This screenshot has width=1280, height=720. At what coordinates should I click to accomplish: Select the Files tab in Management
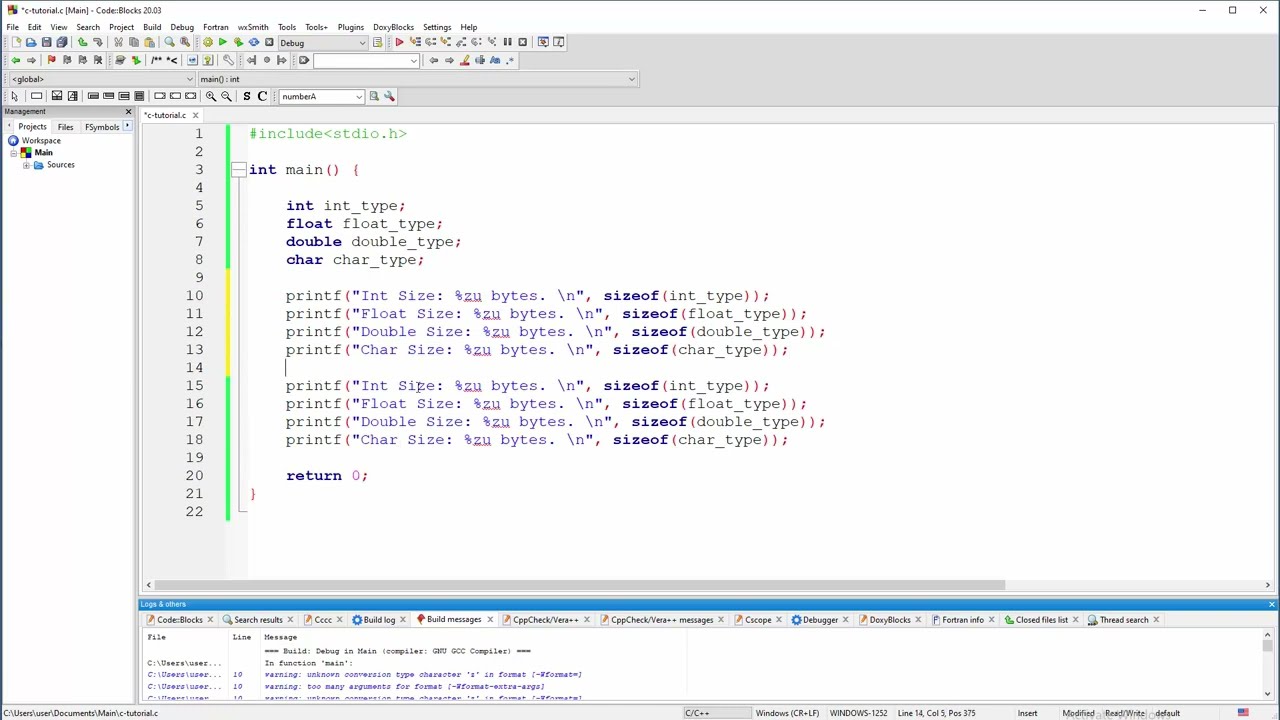click(x=65, y=127)
